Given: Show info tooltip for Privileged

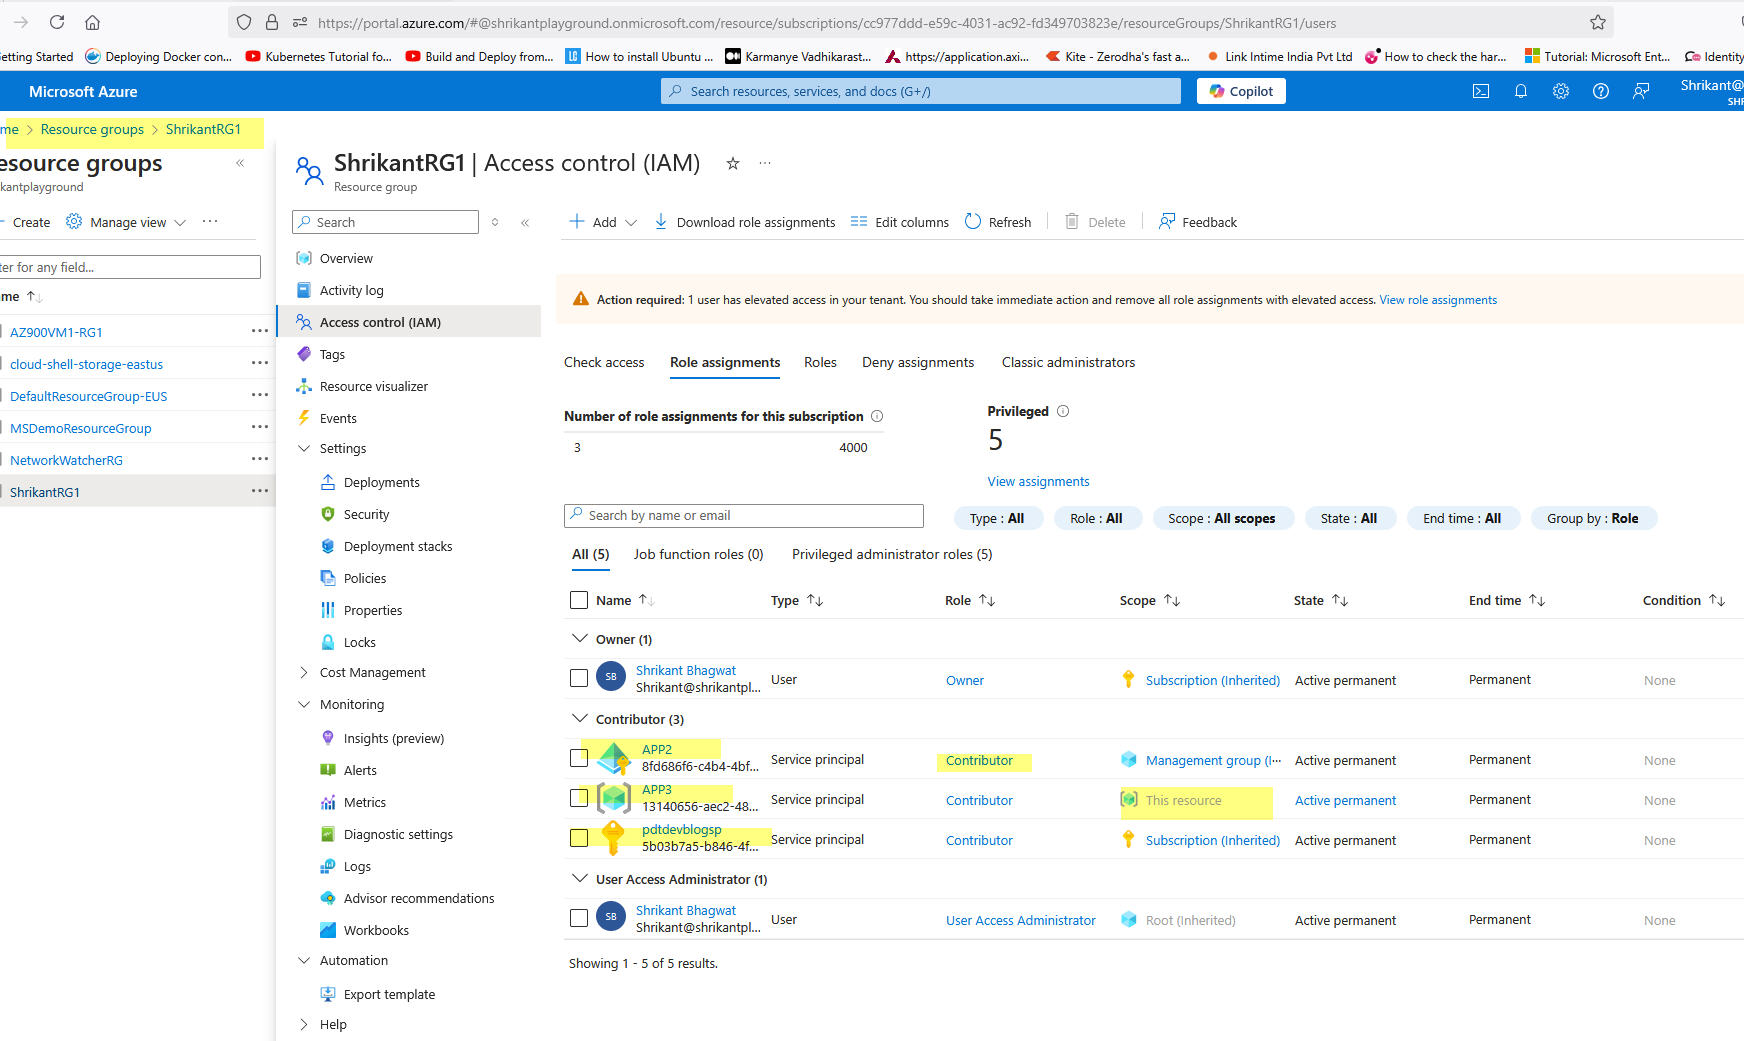Looking at the screenshot, I should click(x=1063, y=411).
